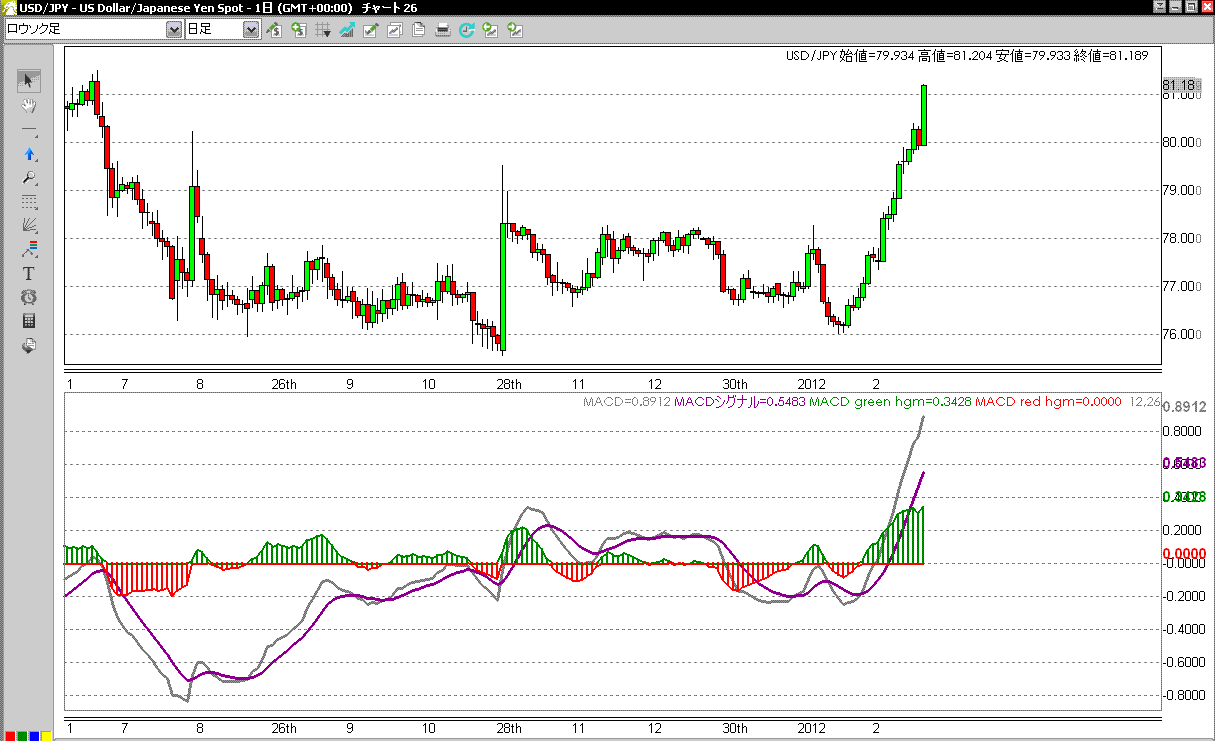Activate the hand pan tool
Screen dimensions: 1215x741
pos(30,105)
